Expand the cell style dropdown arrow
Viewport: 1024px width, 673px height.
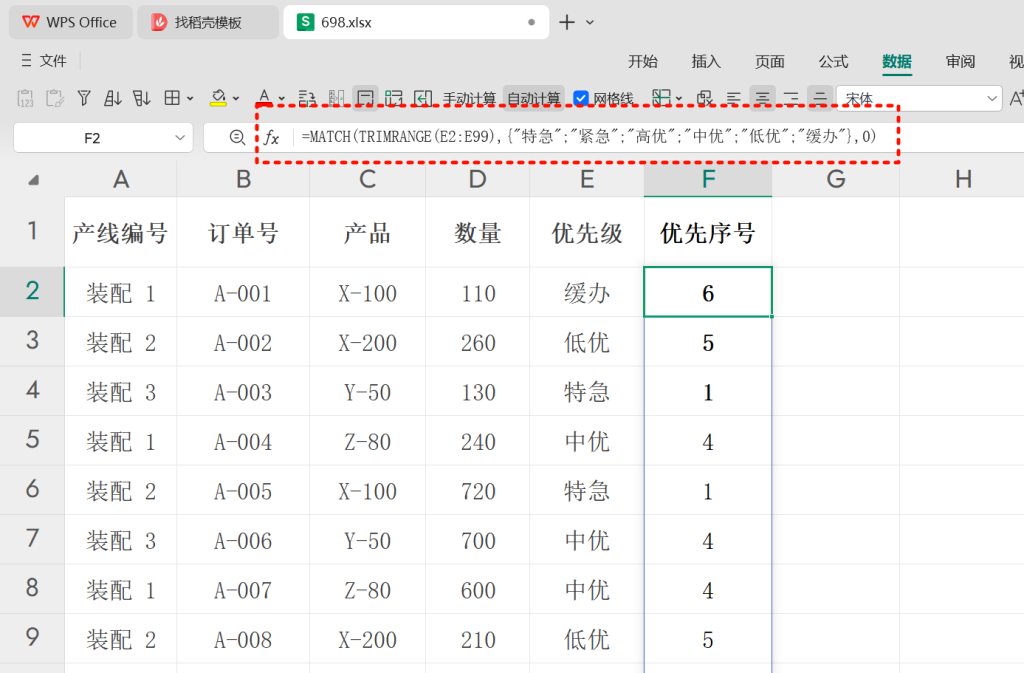(x=679, y=99)
